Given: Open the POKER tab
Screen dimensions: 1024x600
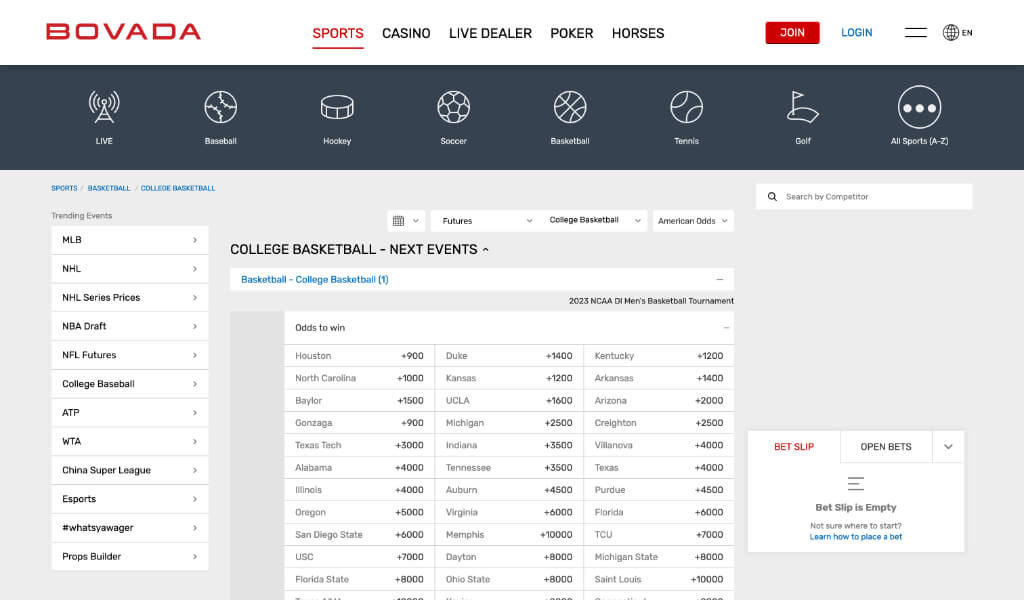Looking at the screenshot, I should [571, 33].
